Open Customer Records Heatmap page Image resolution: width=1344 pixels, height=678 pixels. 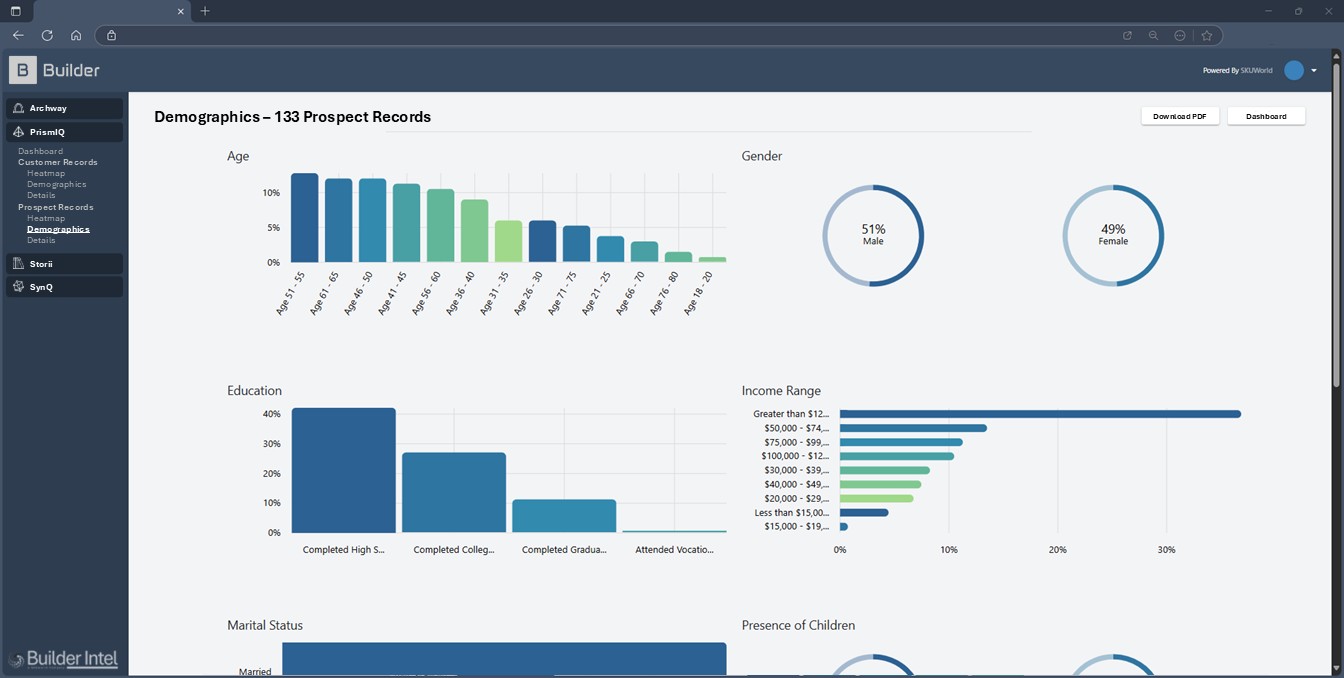point(46,173)
